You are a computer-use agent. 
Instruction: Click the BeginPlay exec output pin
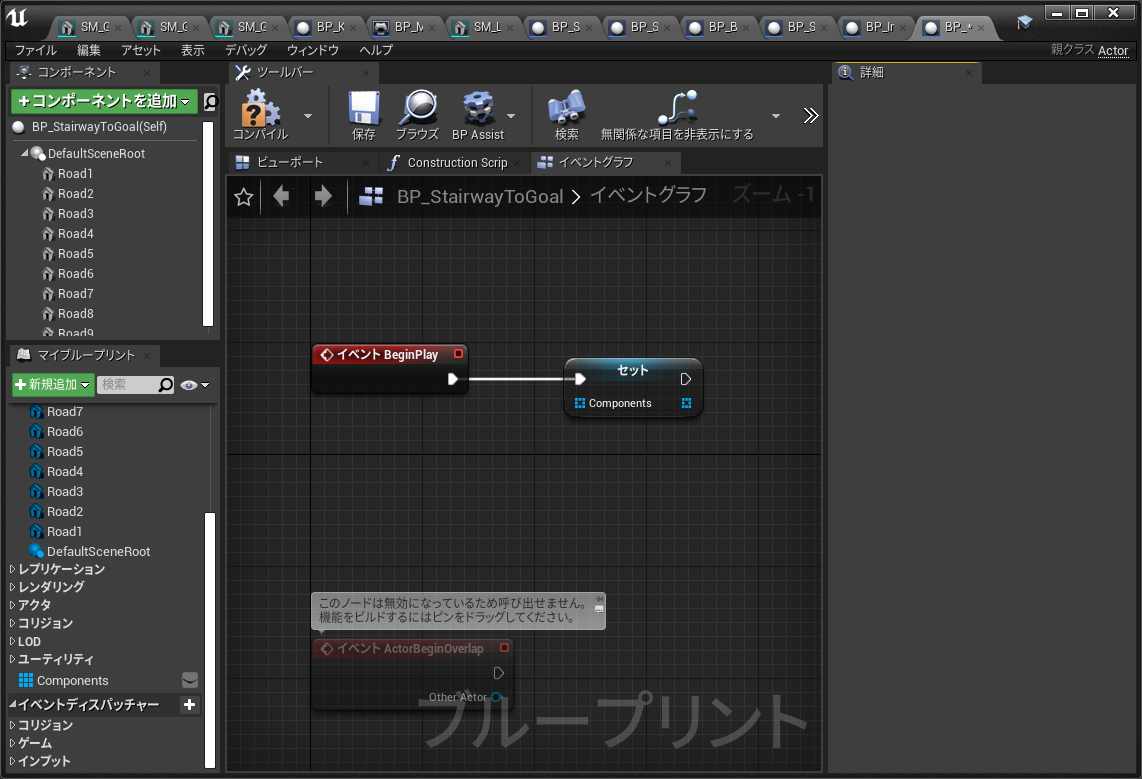[x=452, y=379]
